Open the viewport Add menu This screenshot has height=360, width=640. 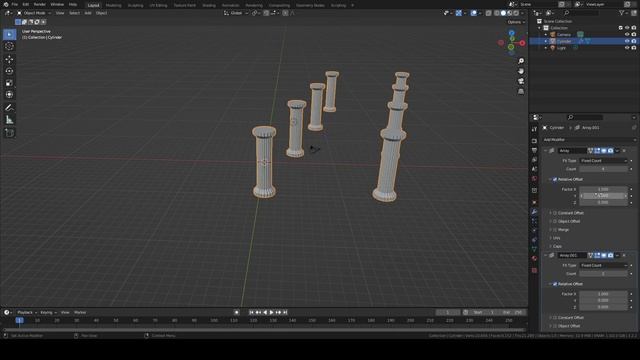pyautogui.click(x=88, y=13)
